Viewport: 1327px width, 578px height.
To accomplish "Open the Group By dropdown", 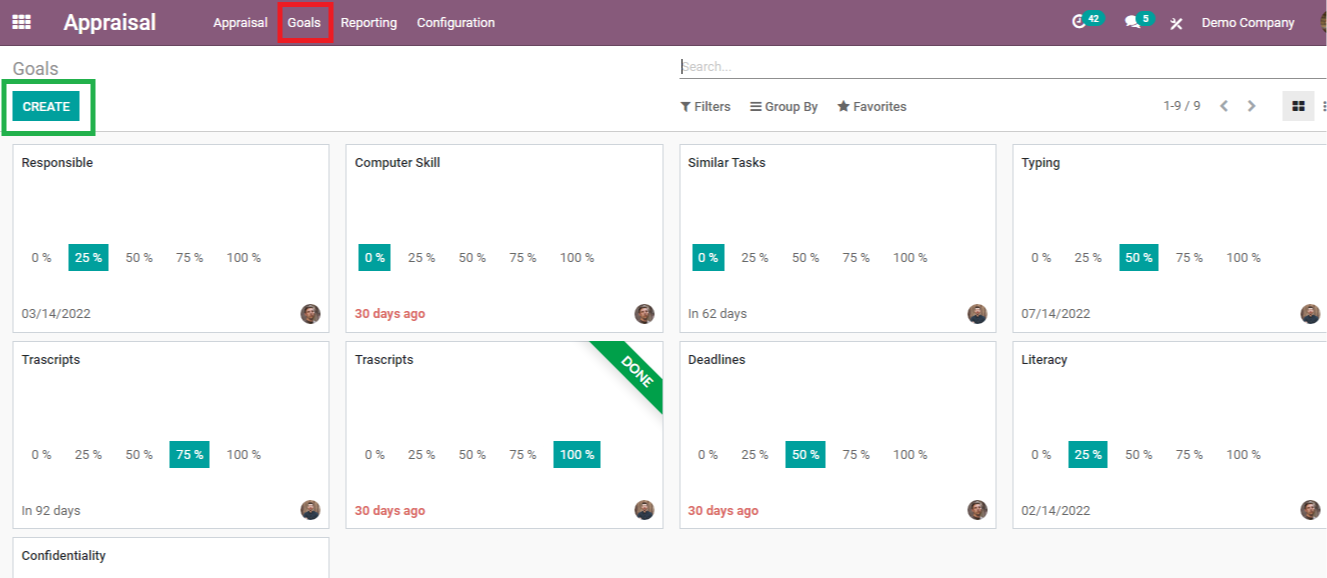I will pyautogui.click(x=784, y=107).
